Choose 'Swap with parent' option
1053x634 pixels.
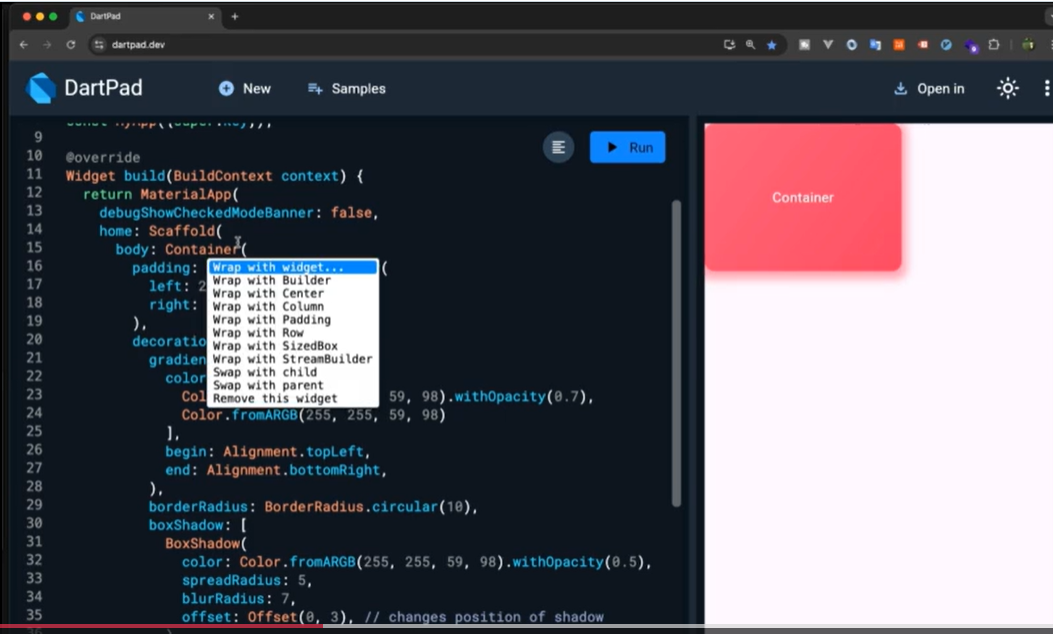[x=293, y=385]
